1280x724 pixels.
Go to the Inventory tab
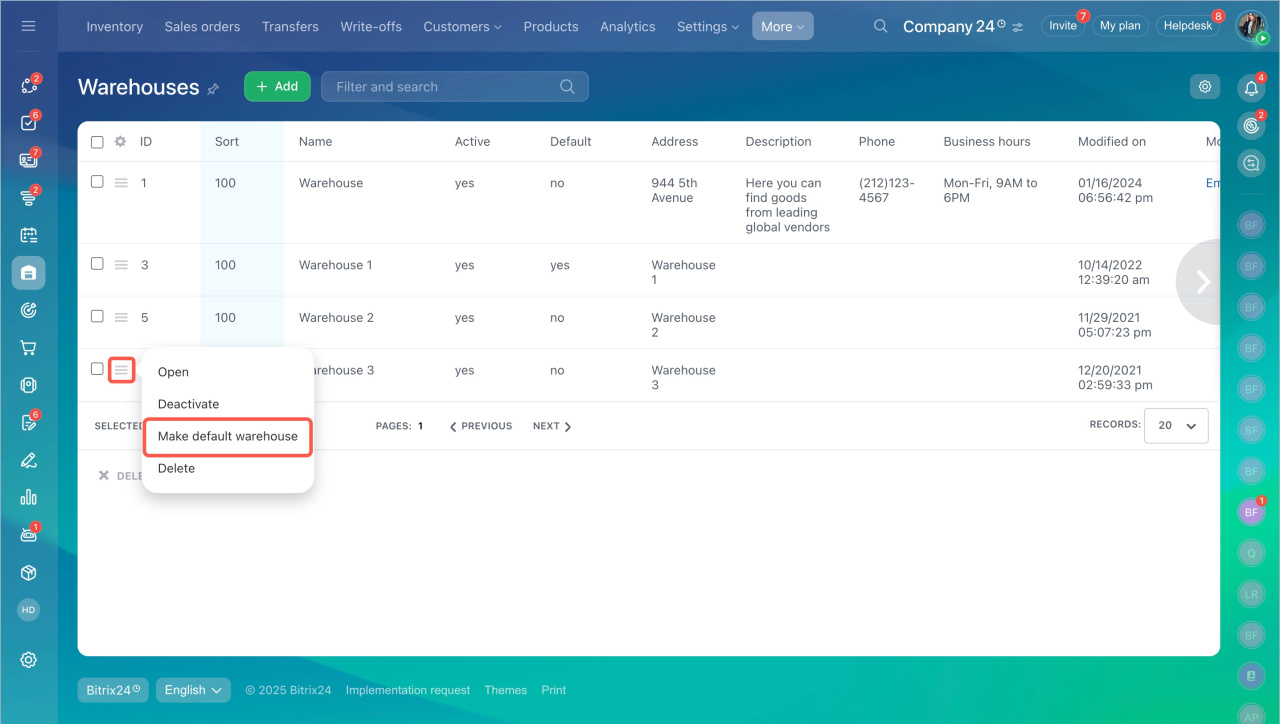click(115, 27)
